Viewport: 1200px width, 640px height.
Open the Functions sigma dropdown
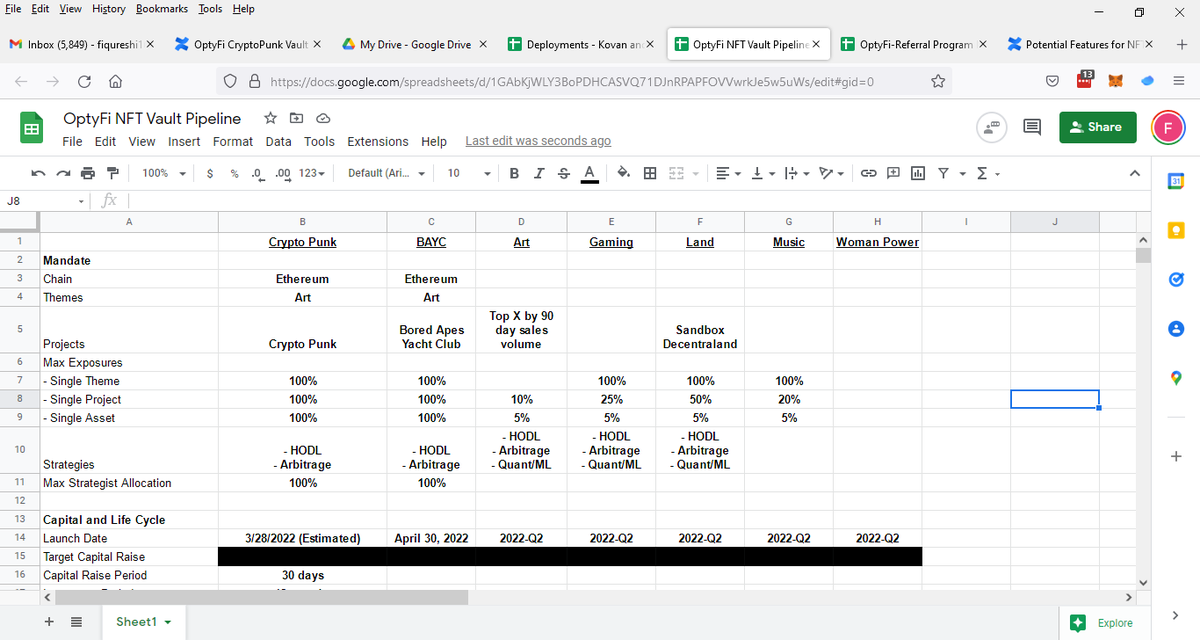click(987, 174)
